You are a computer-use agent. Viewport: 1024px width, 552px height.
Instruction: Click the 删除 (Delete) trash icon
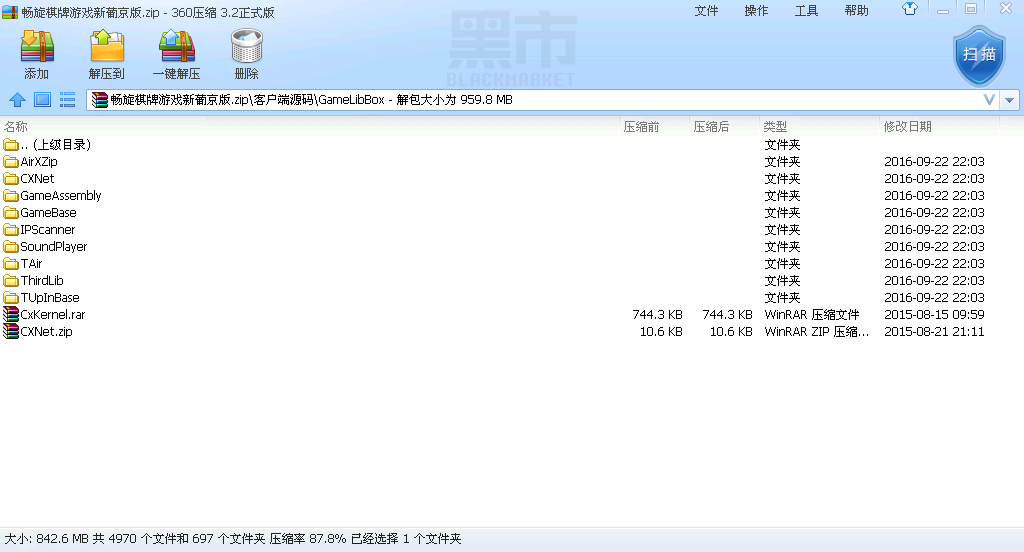pos(246,46)
